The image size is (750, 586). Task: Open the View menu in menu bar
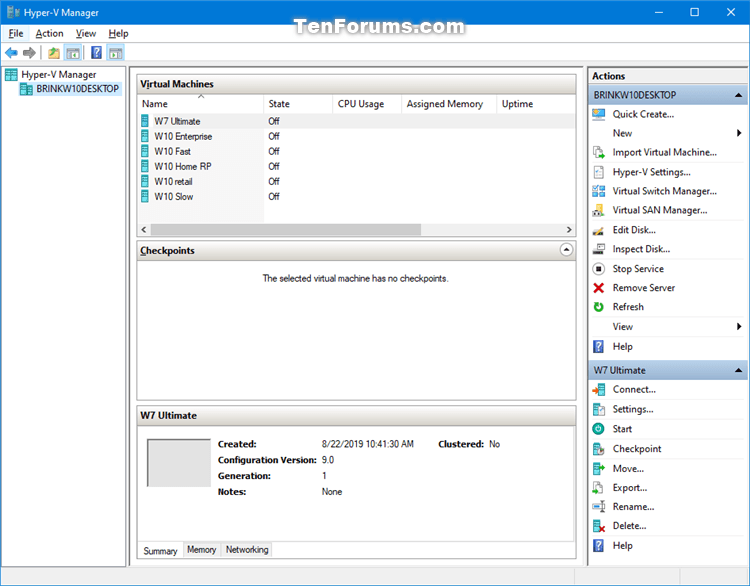86,33
